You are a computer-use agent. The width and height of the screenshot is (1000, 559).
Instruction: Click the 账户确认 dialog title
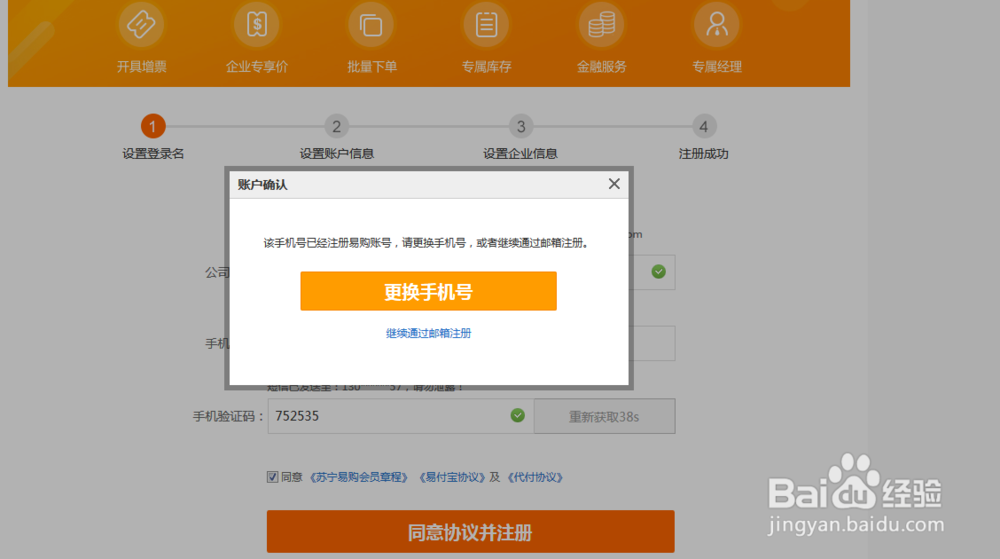tap(263, 185)
